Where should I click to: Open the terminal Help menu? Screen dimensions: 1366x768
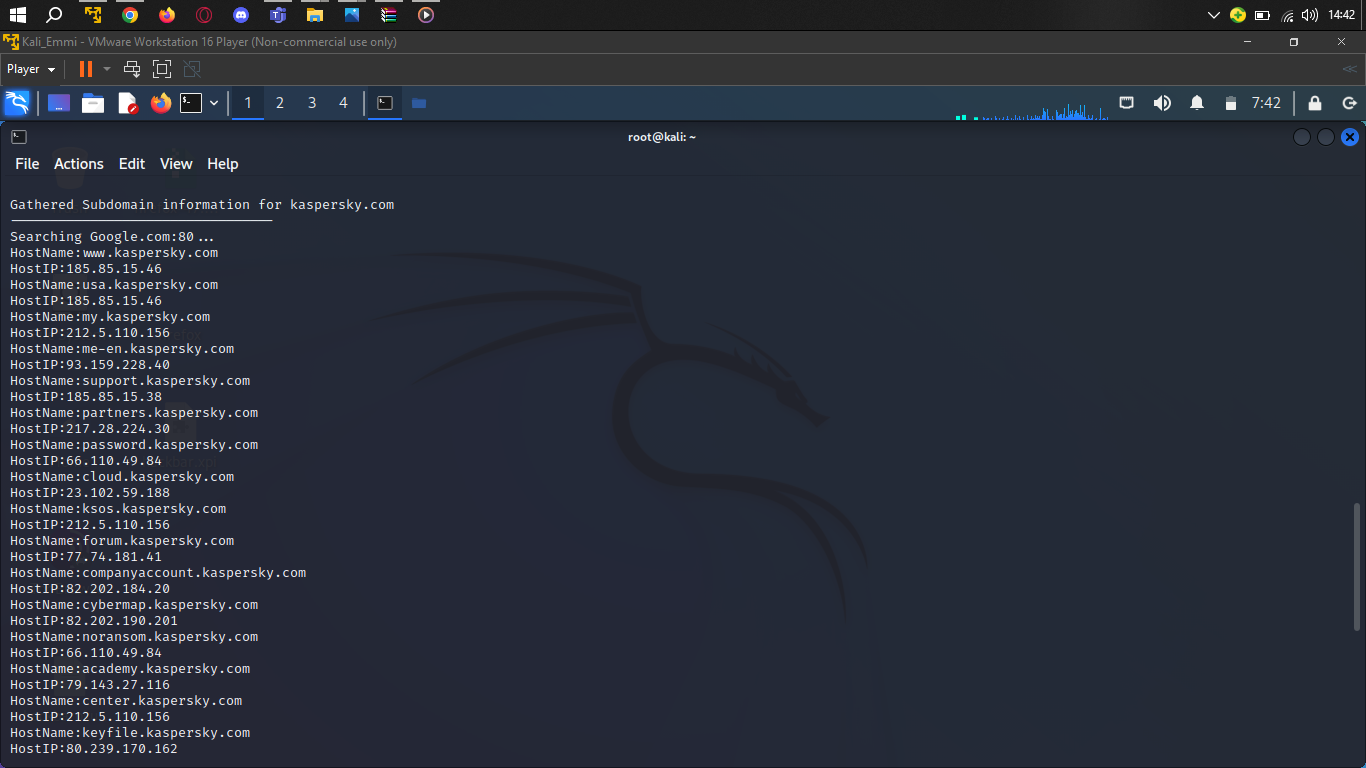pyautogui.click(x=223, y=164)
